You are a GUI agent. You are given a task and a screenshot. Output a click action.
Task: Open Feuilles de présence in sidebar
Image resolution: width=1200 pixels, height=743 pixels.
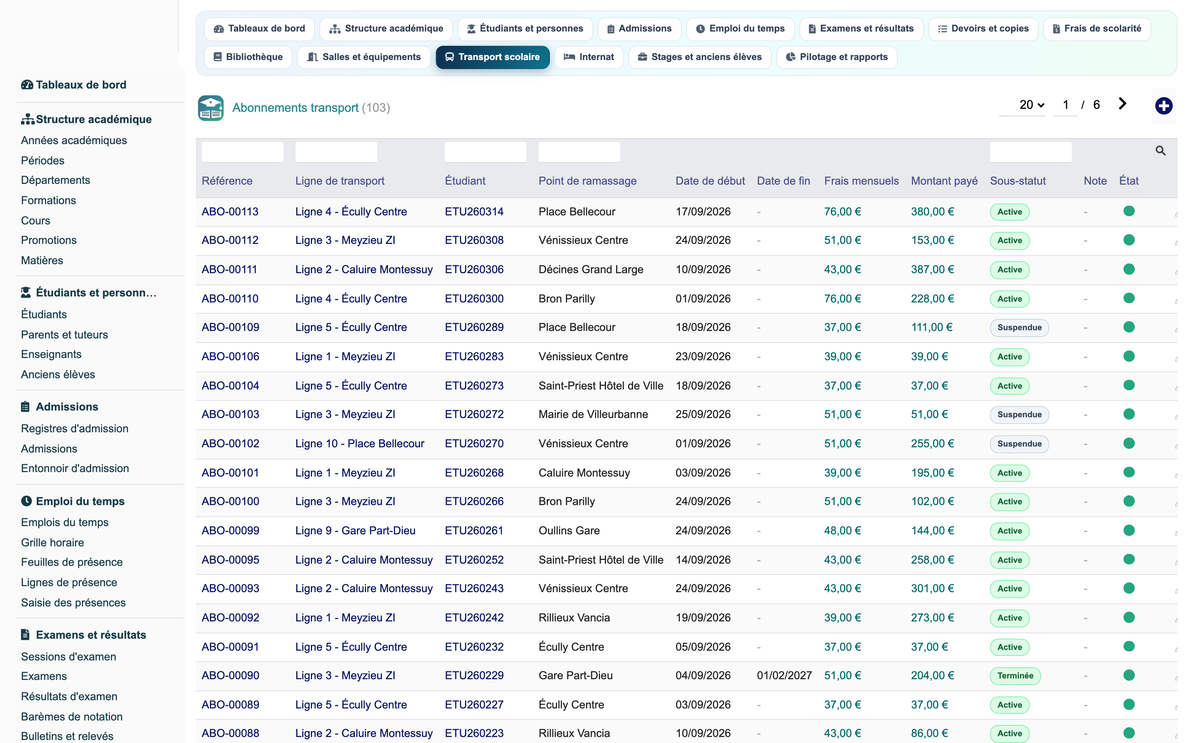pos(72,562)
